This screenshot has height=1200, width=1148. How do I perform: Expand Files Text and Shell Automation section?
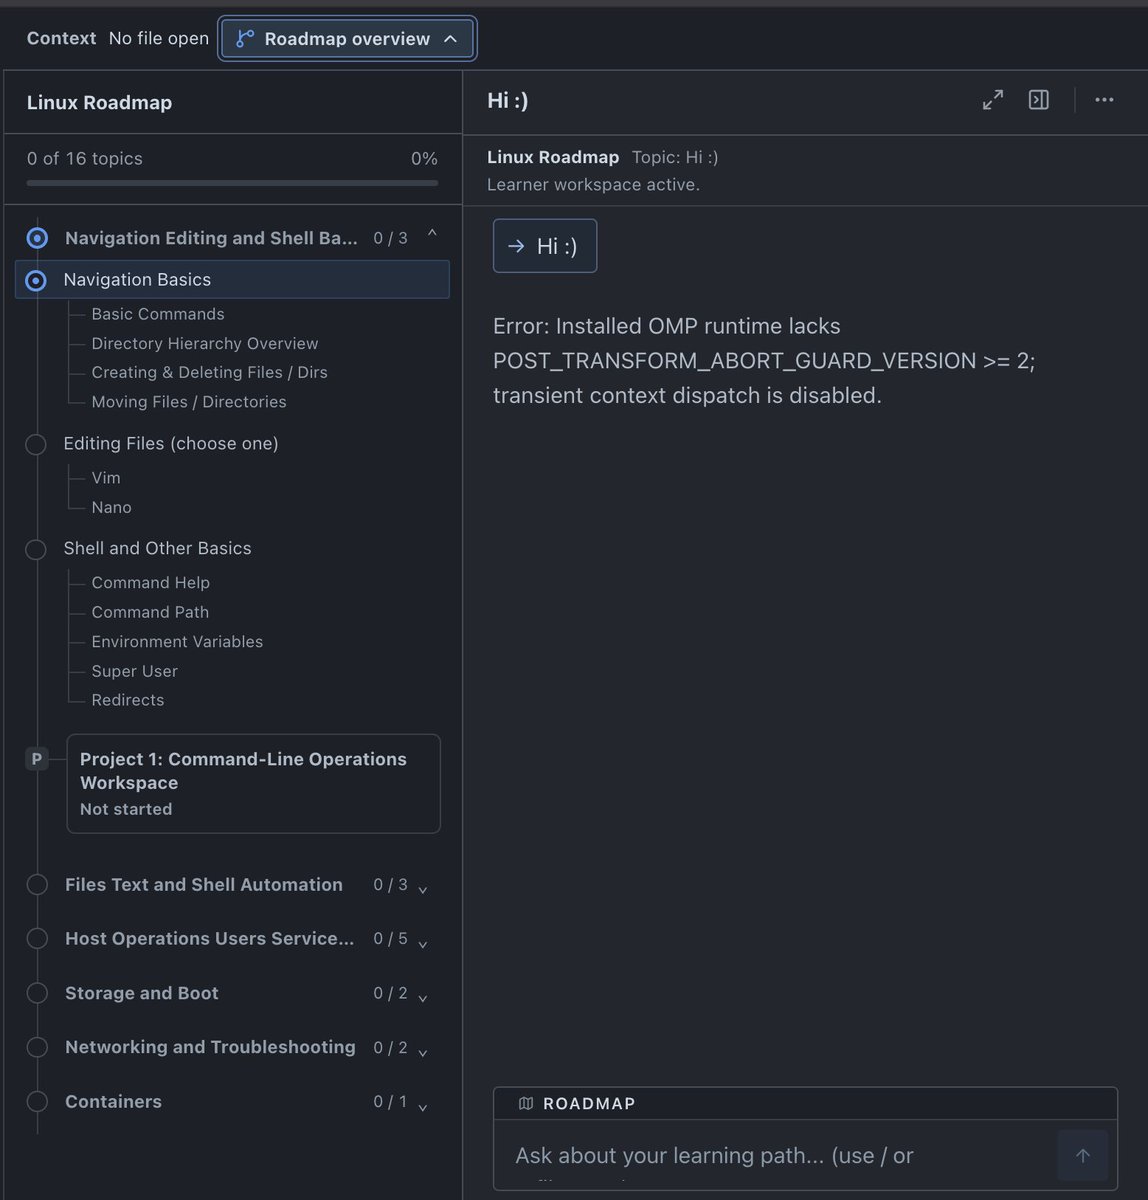(x=422, y=889)
